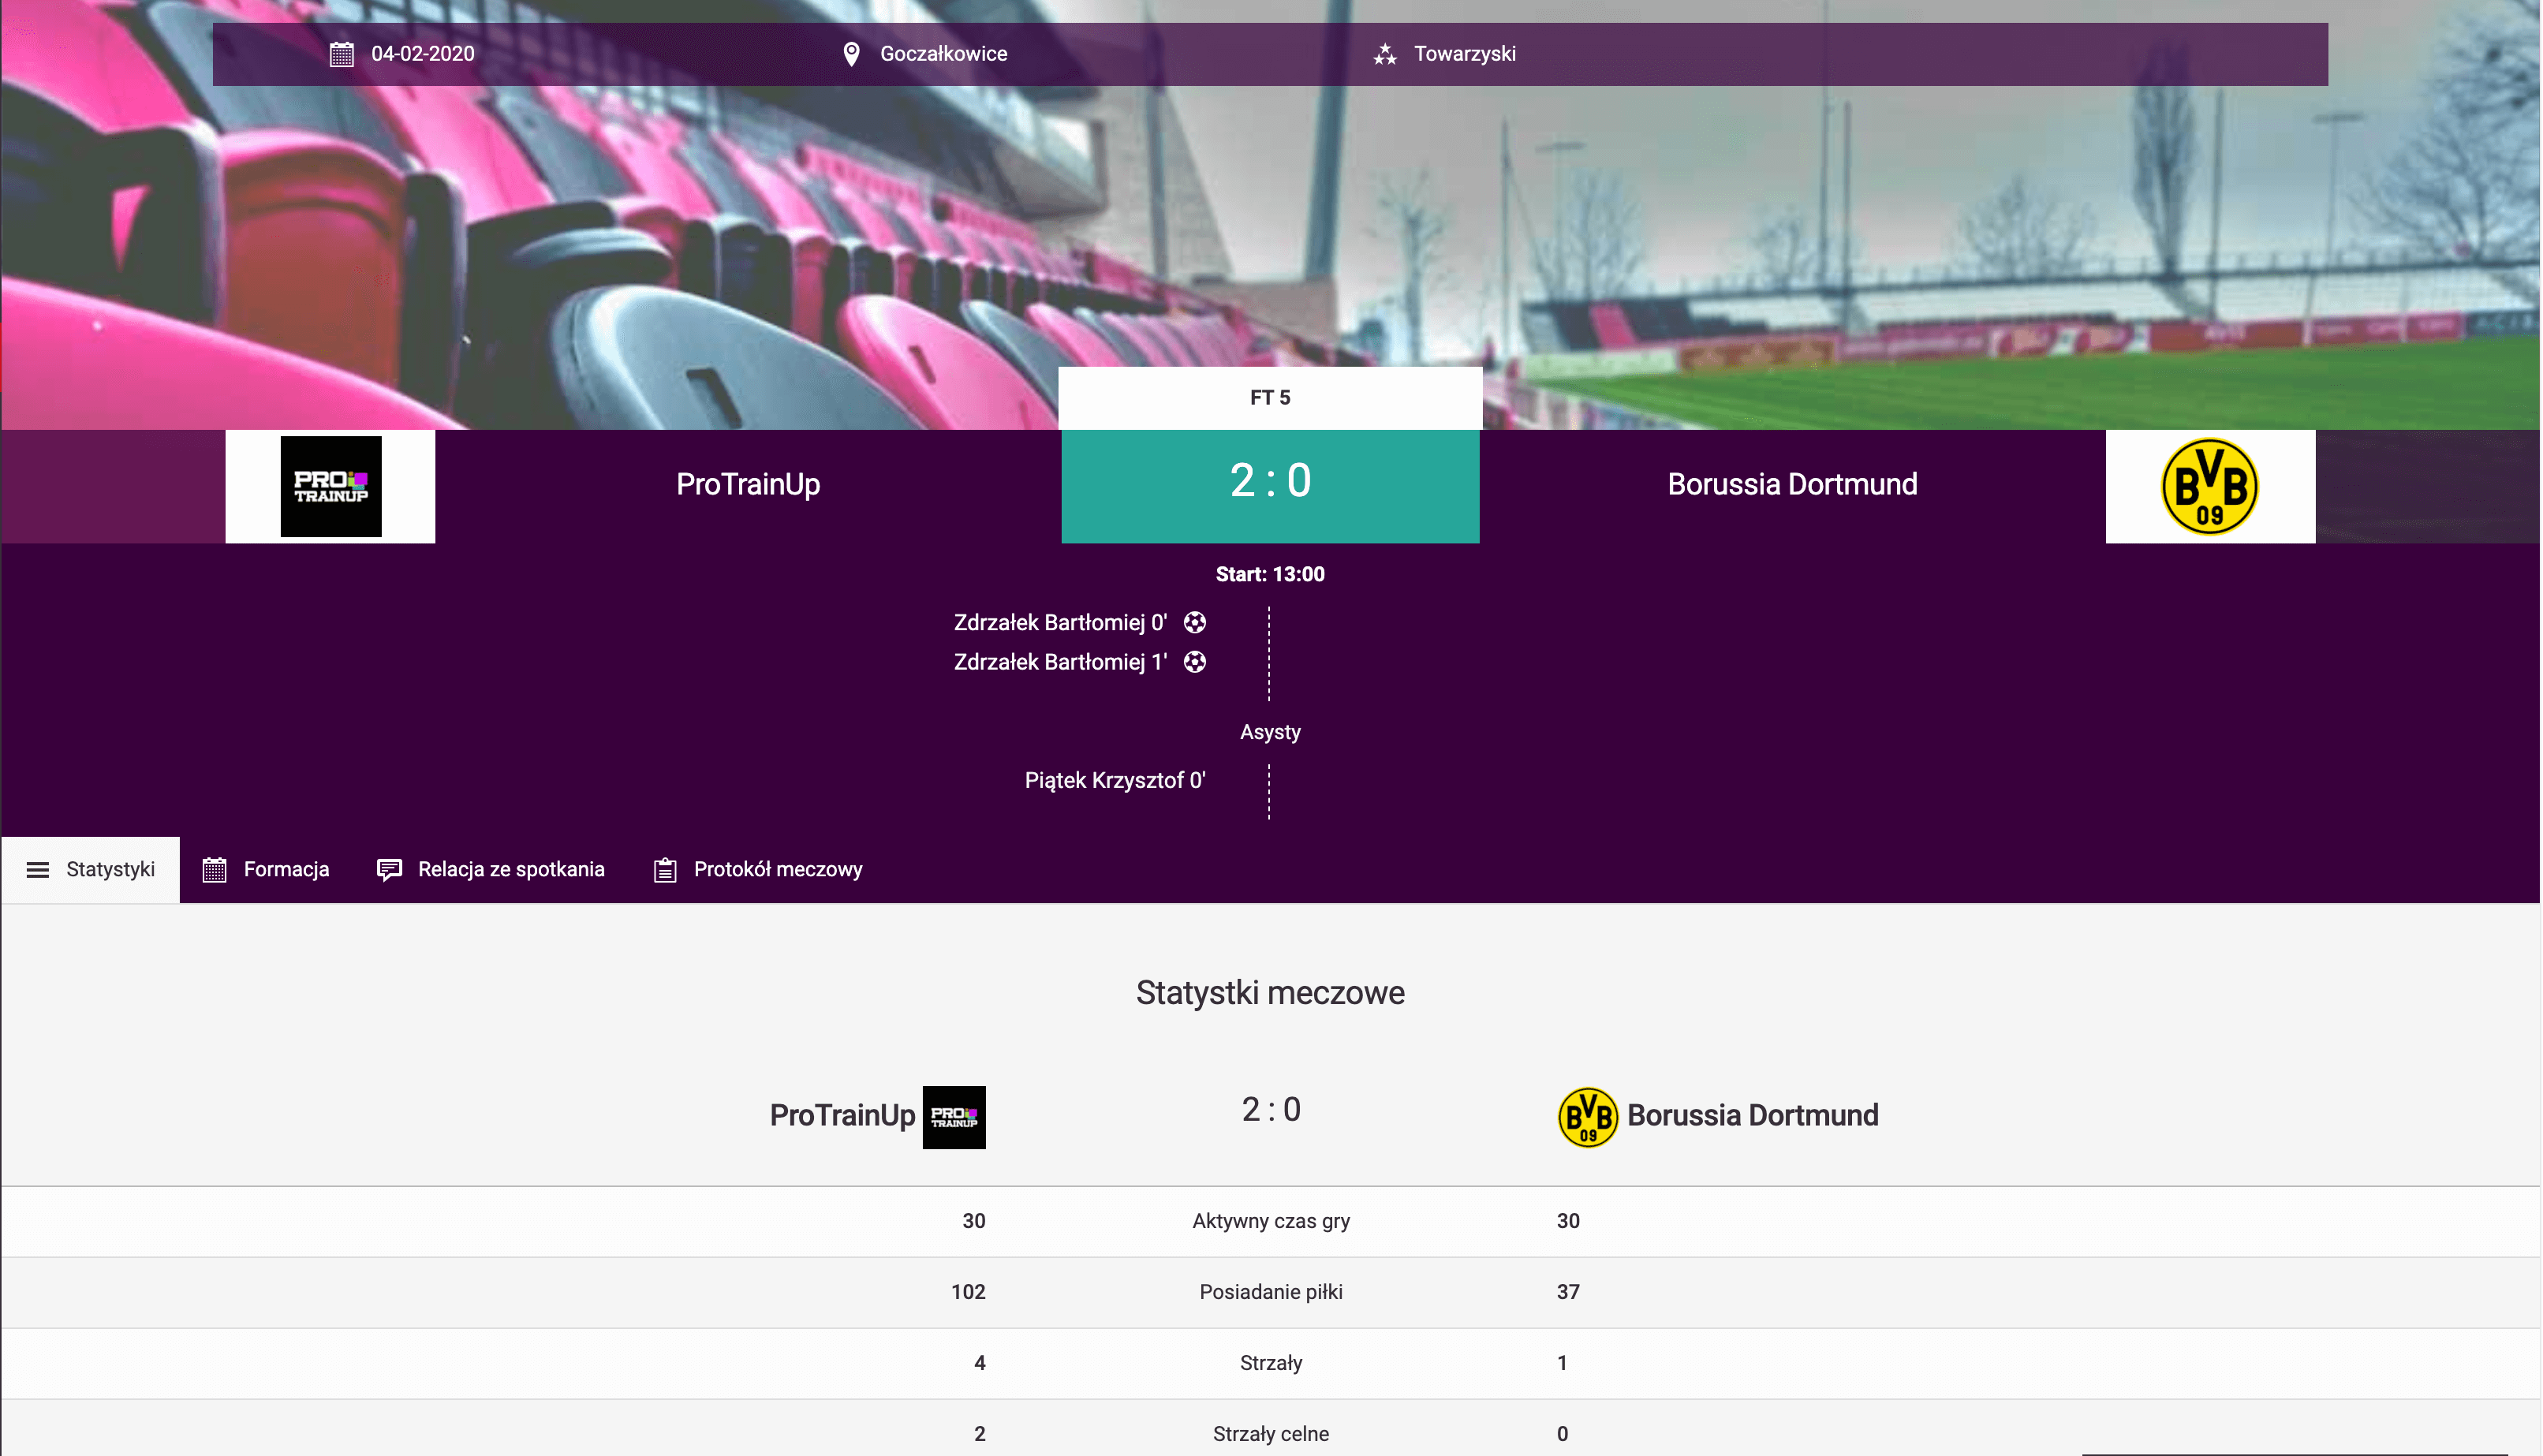Click the soccer ball icon for the 1' goal
This screenshot has width=2543, height=1456.
pyautogui.click(x=1195, y=662)
